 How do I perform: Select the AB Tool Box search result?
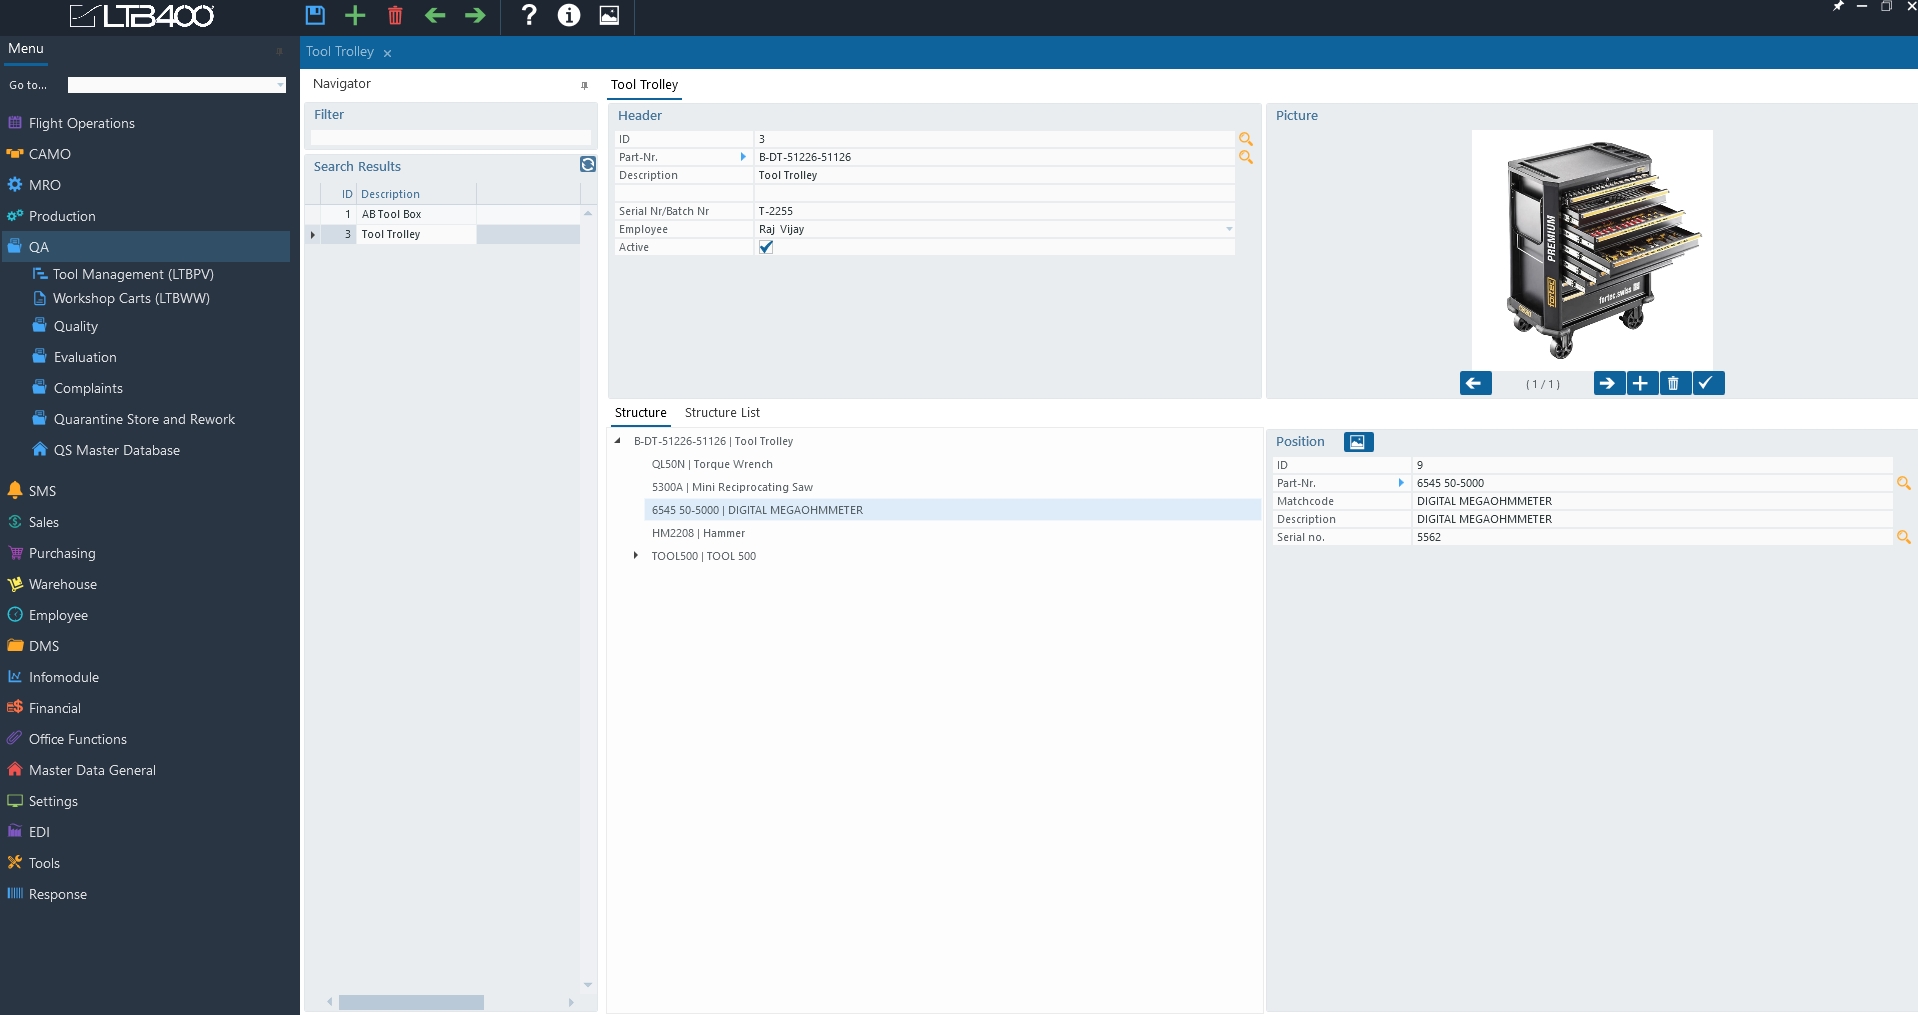coord(392,214)
